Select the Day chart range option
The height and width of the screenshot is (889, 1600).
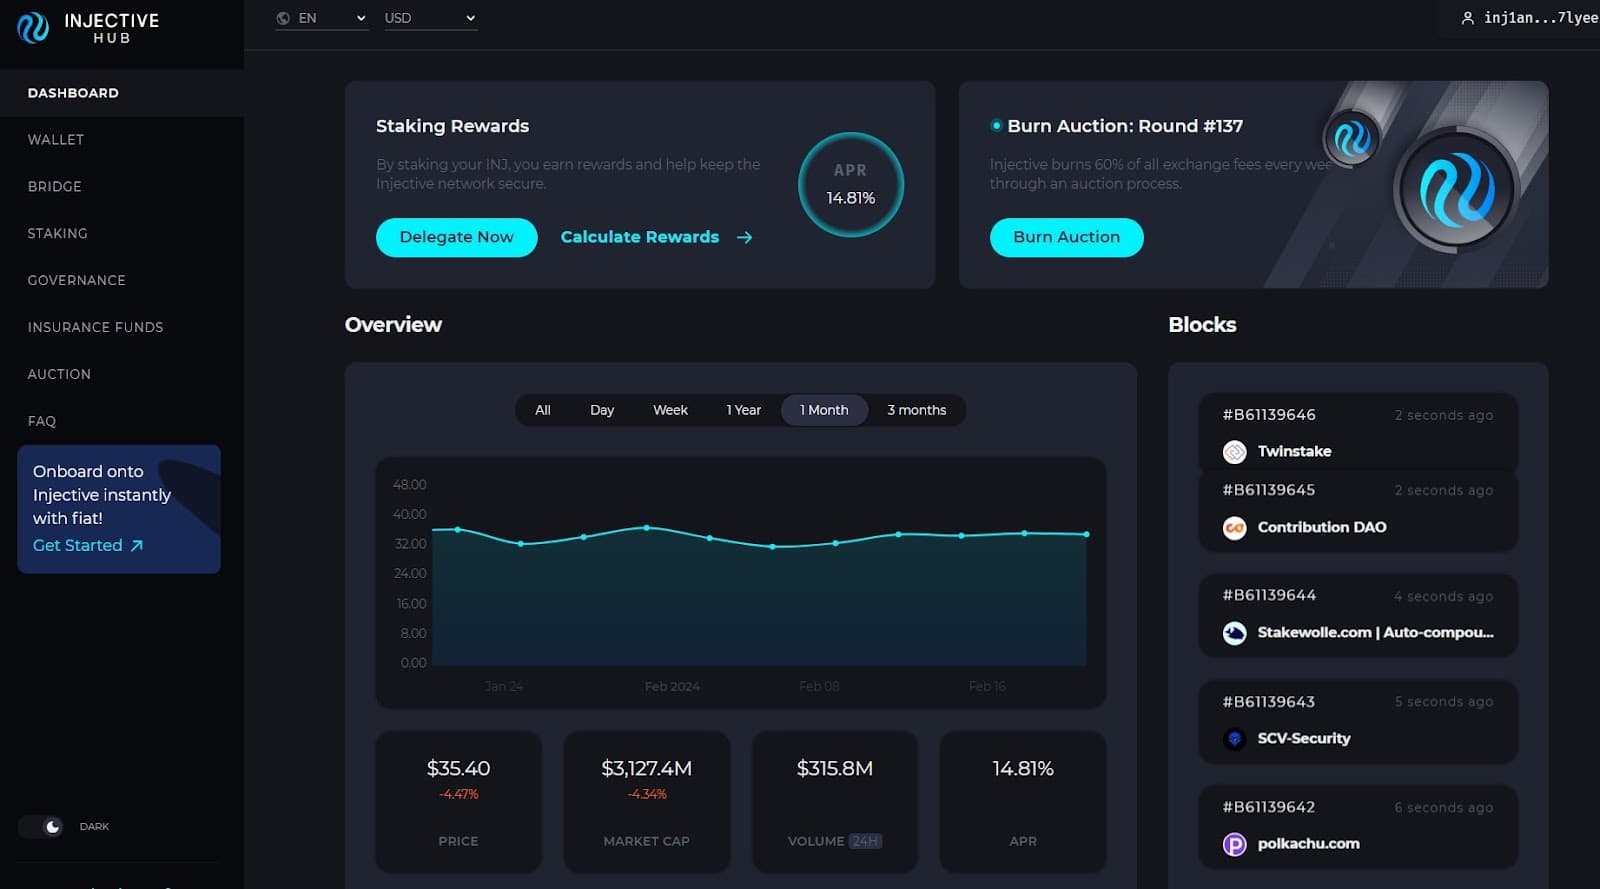coord(601,410)
